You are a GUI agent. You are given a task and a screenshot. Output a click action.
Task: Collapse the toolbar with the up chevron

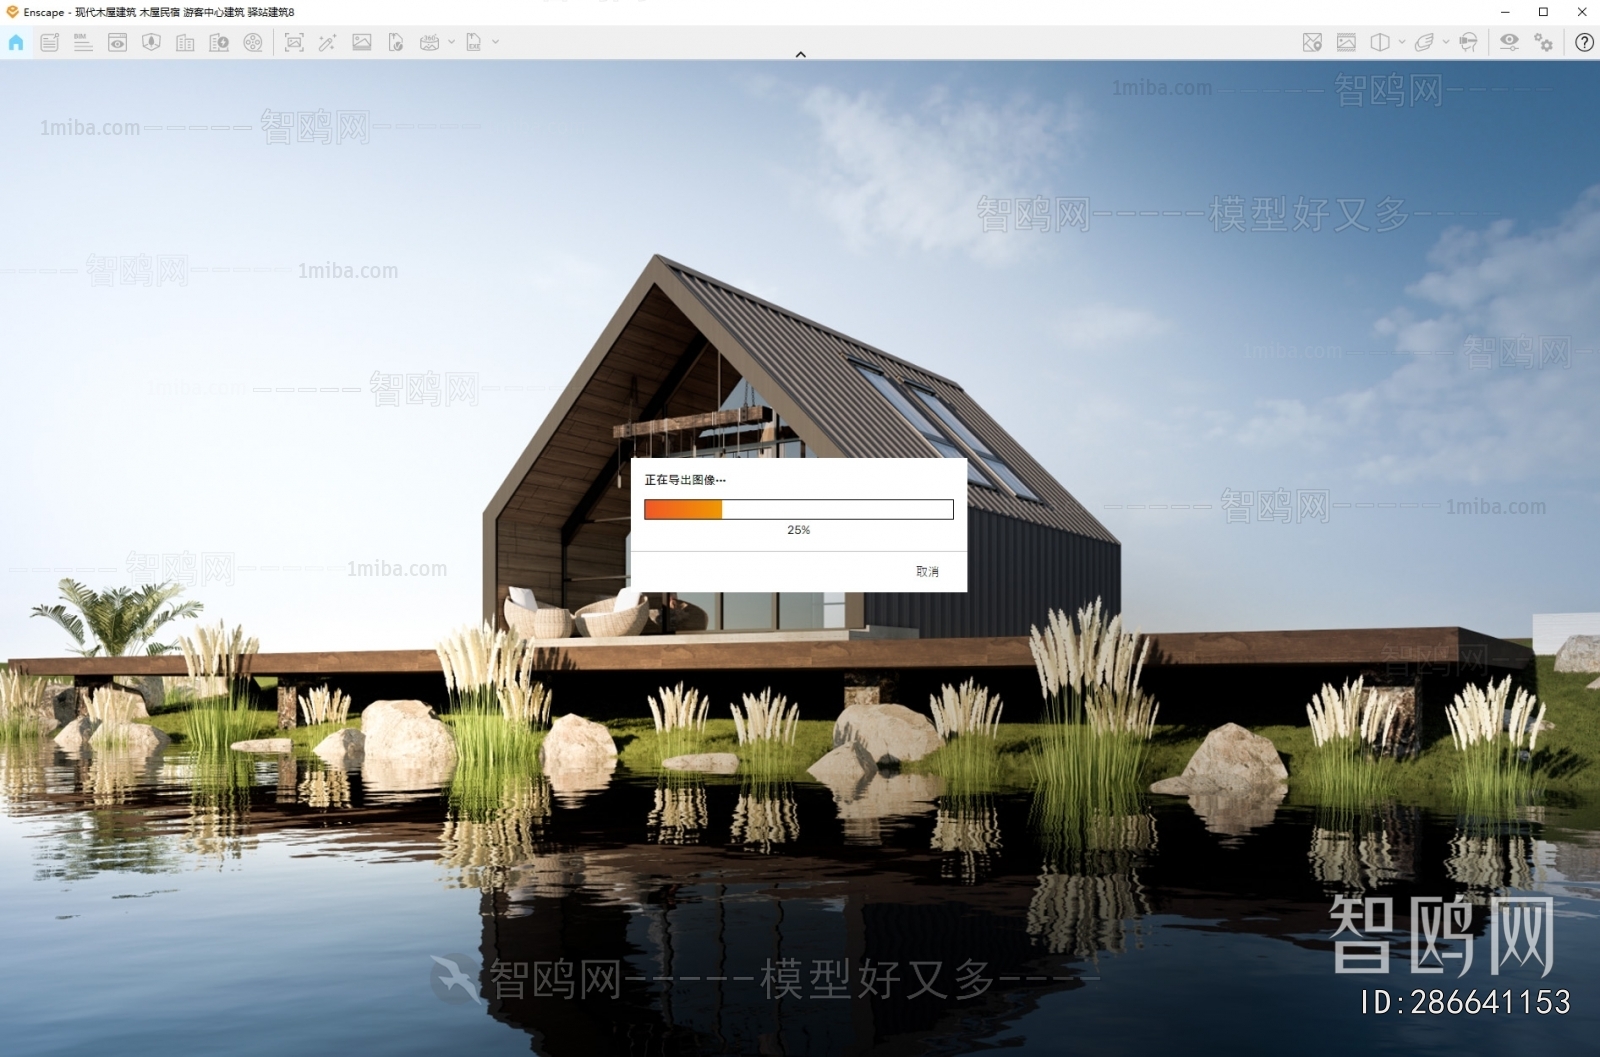coord(800,55)
